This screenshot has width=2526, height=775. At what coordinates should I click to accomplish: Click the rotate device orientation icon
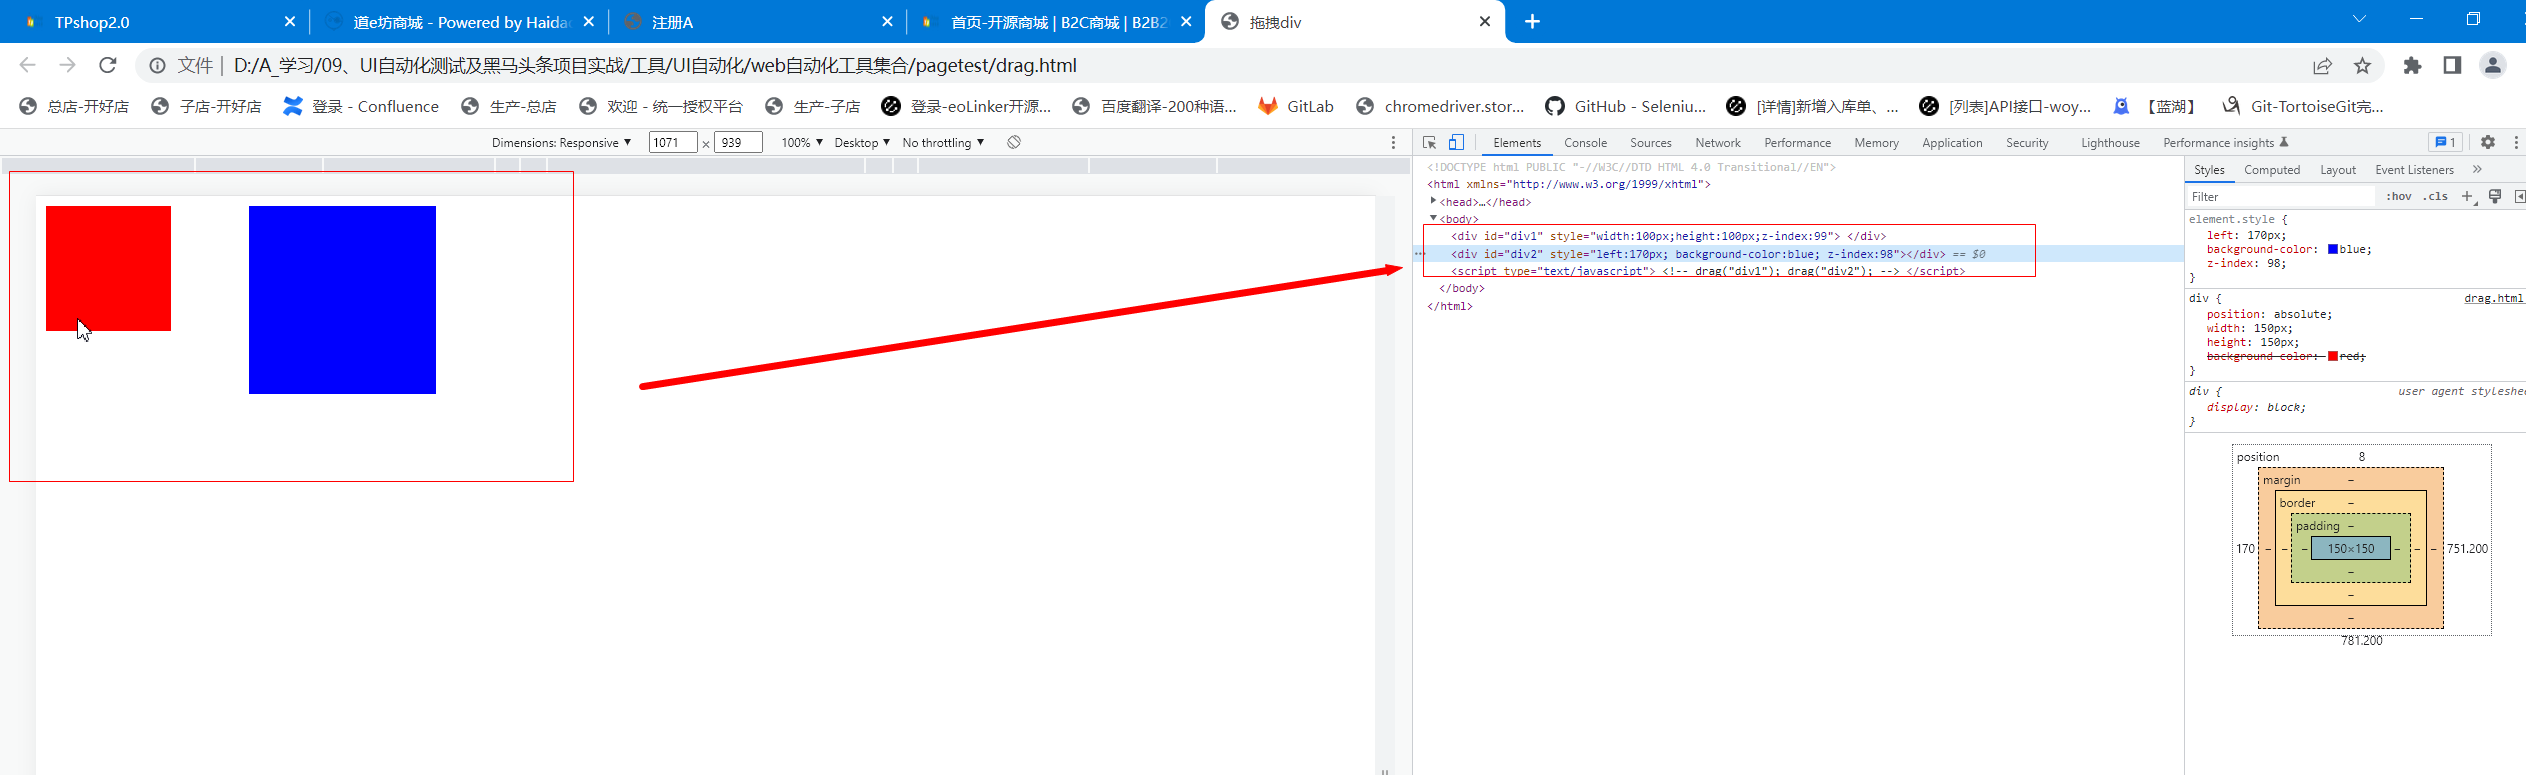[1014, 142]
